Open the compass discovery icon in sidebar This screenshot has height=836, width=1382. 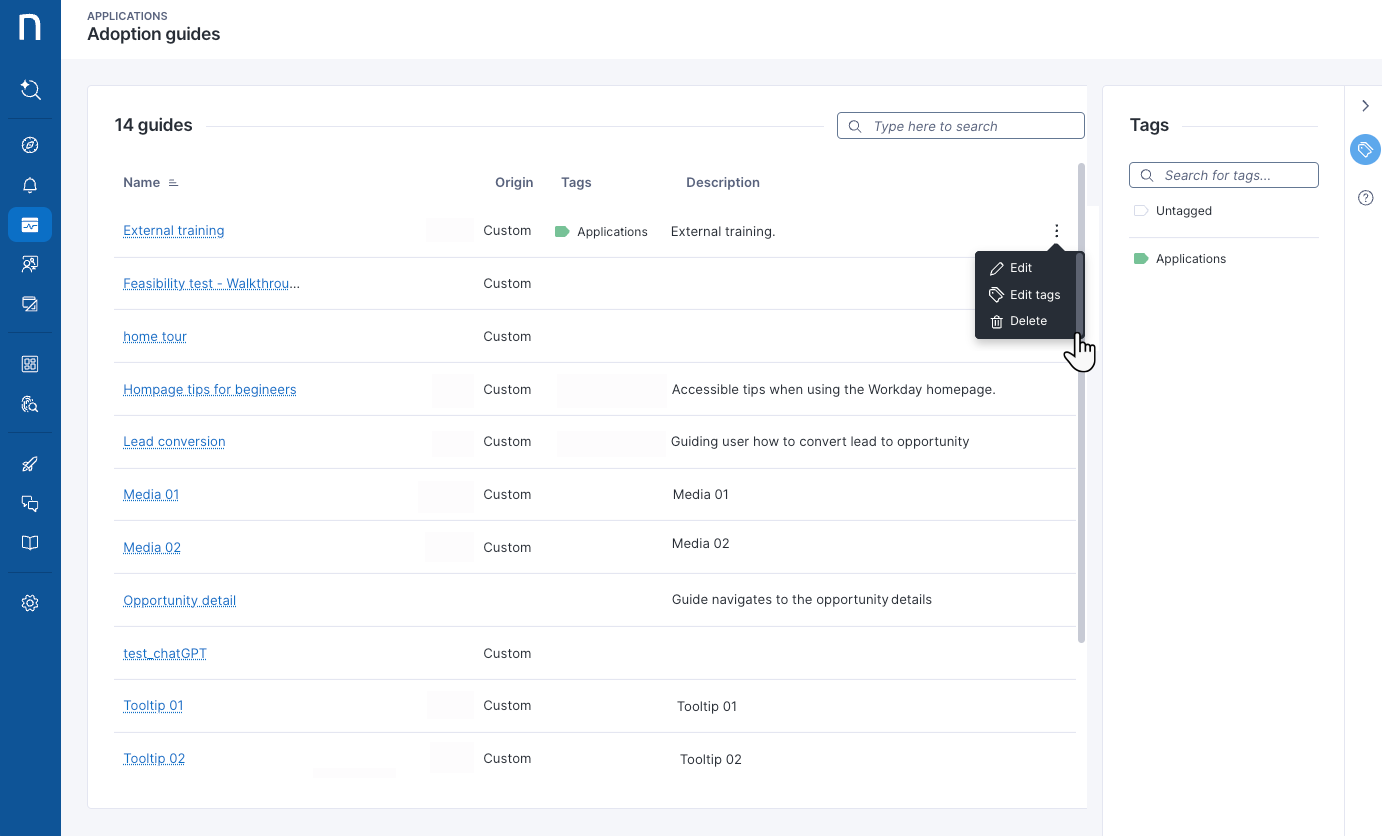30,146
